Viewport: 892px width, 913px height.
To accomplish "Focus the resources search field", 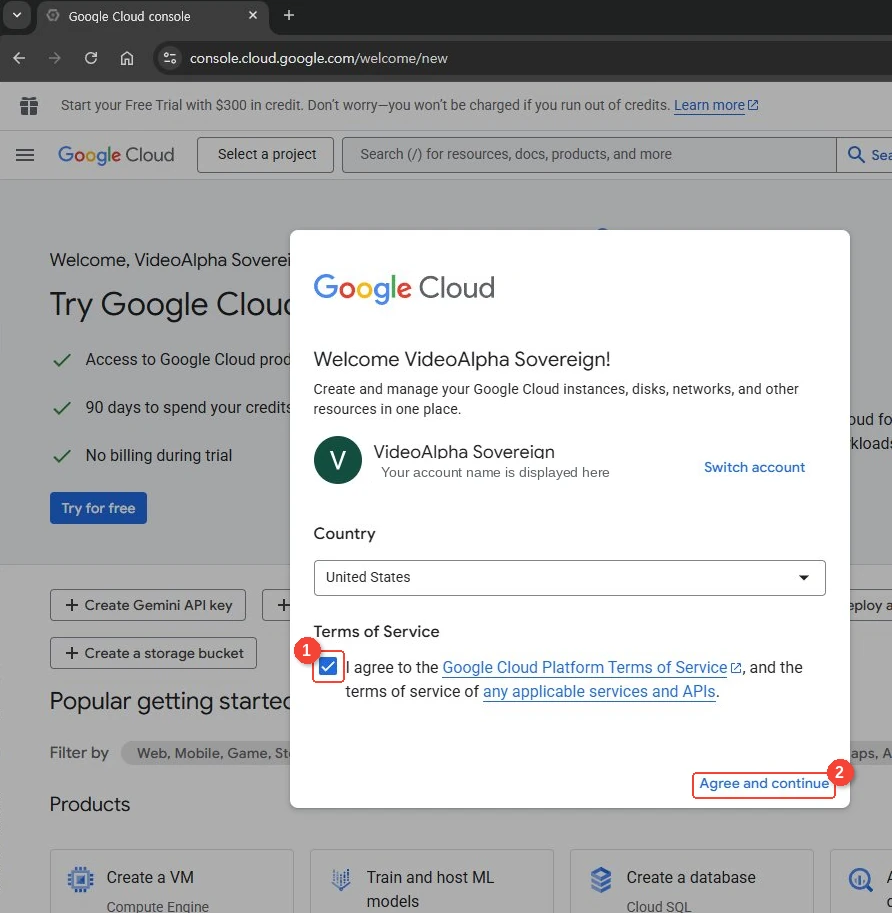I will click(x=589, y=155).
